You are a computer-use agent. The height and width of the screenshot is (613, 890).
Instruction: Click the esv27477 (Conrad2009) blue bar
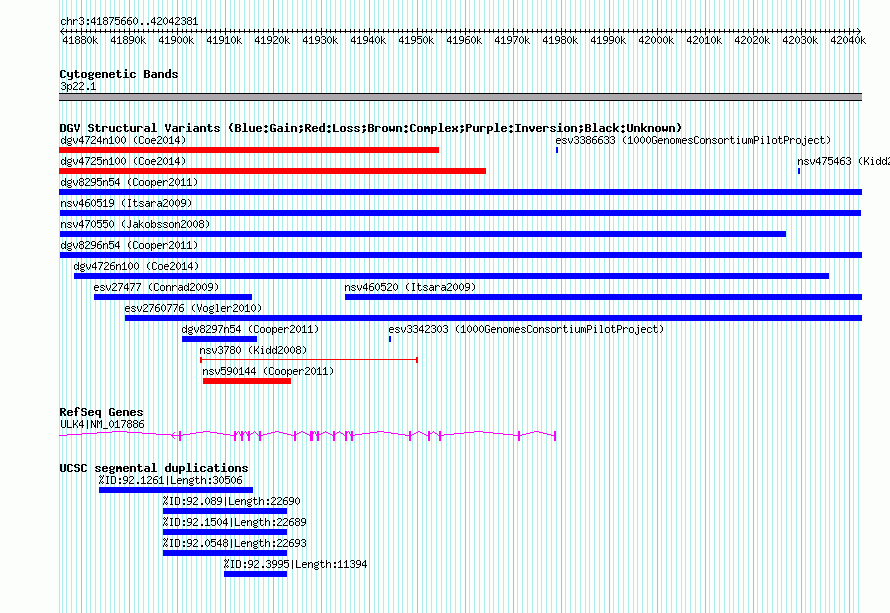click(173, 297)
